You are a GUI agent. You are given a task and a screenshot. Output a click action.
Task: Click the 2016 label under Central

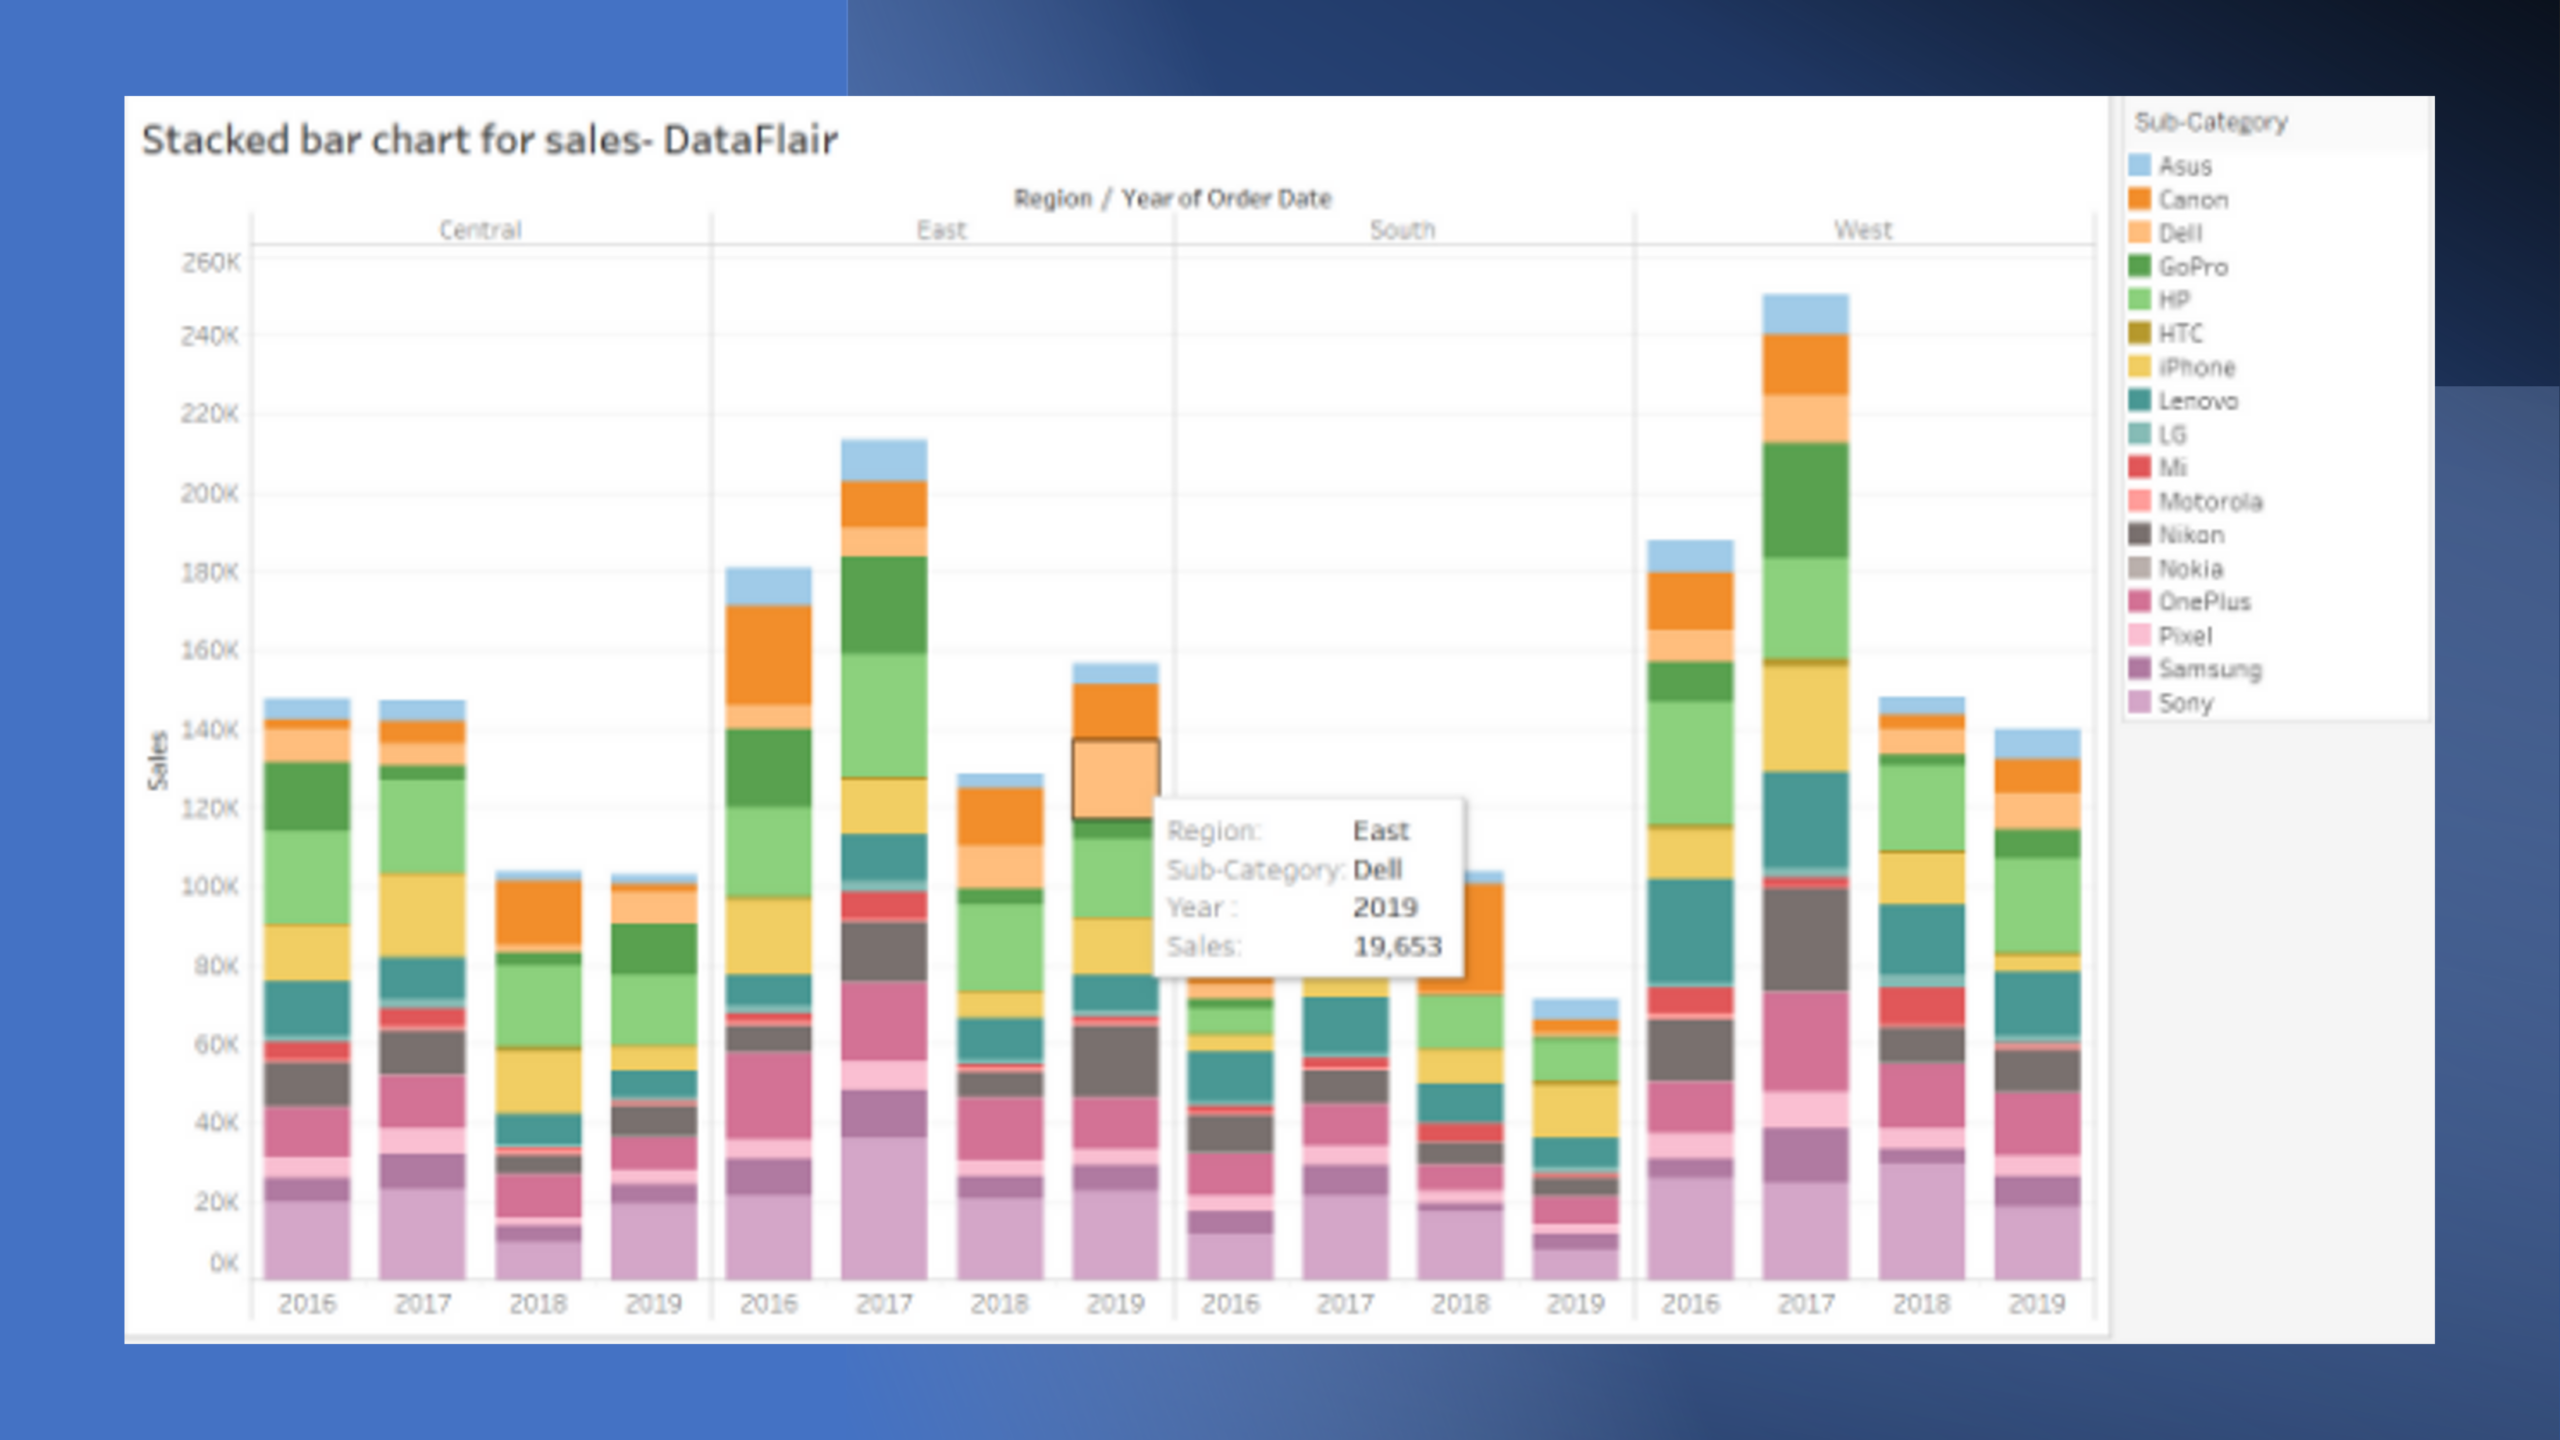pos(307,1303)
